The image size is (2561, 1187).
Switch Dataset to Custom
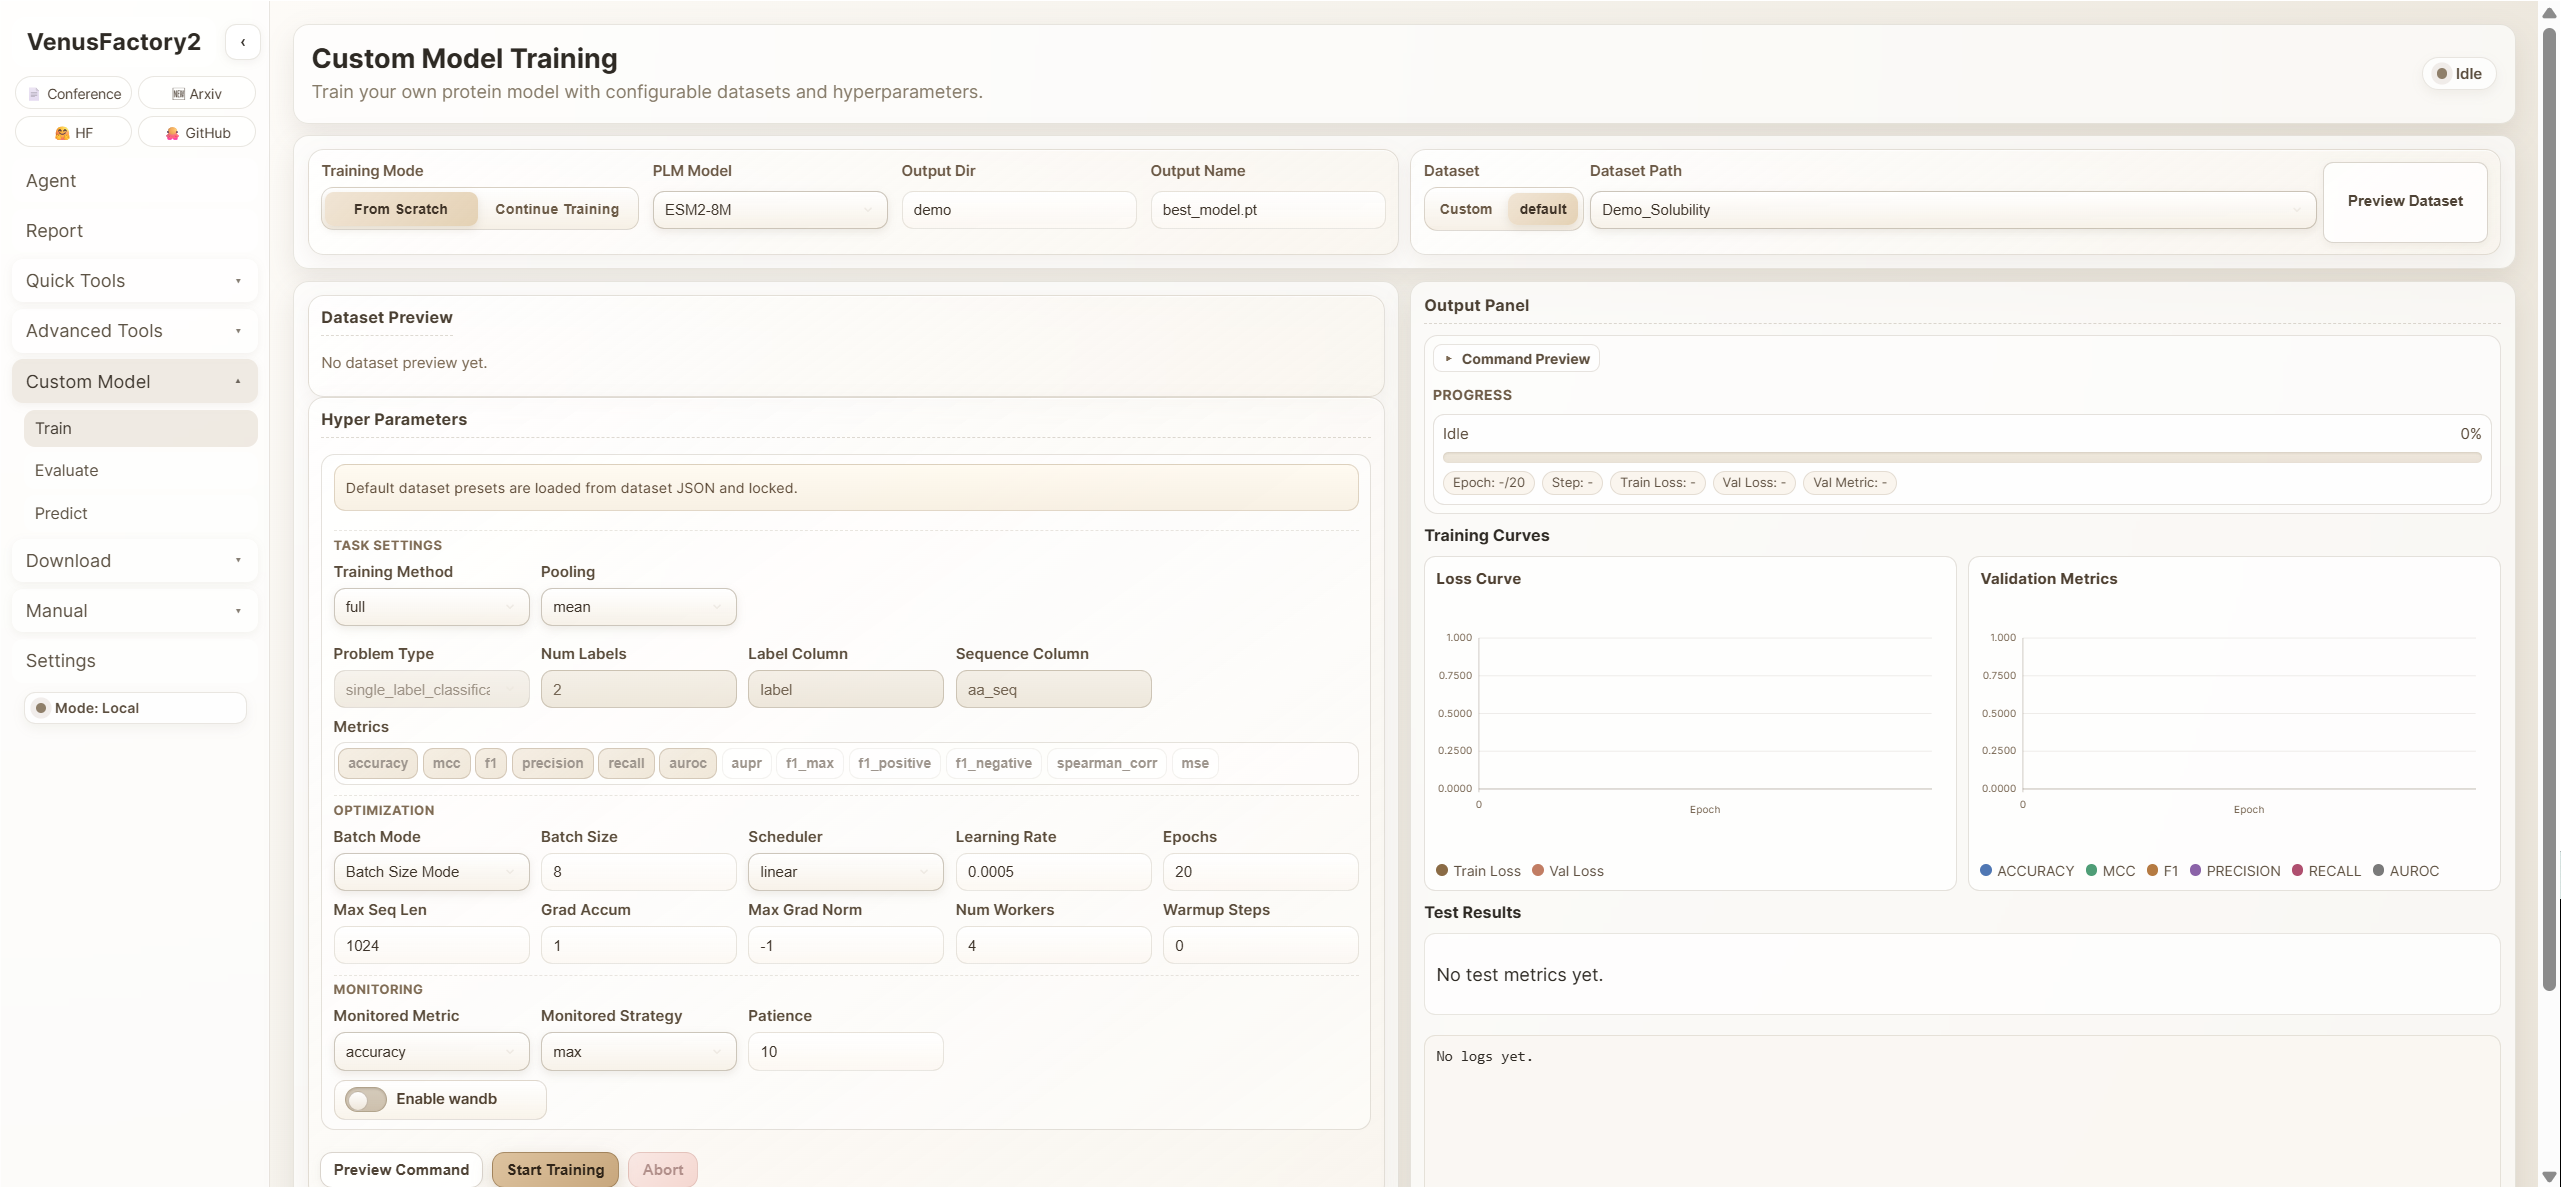1465,209
